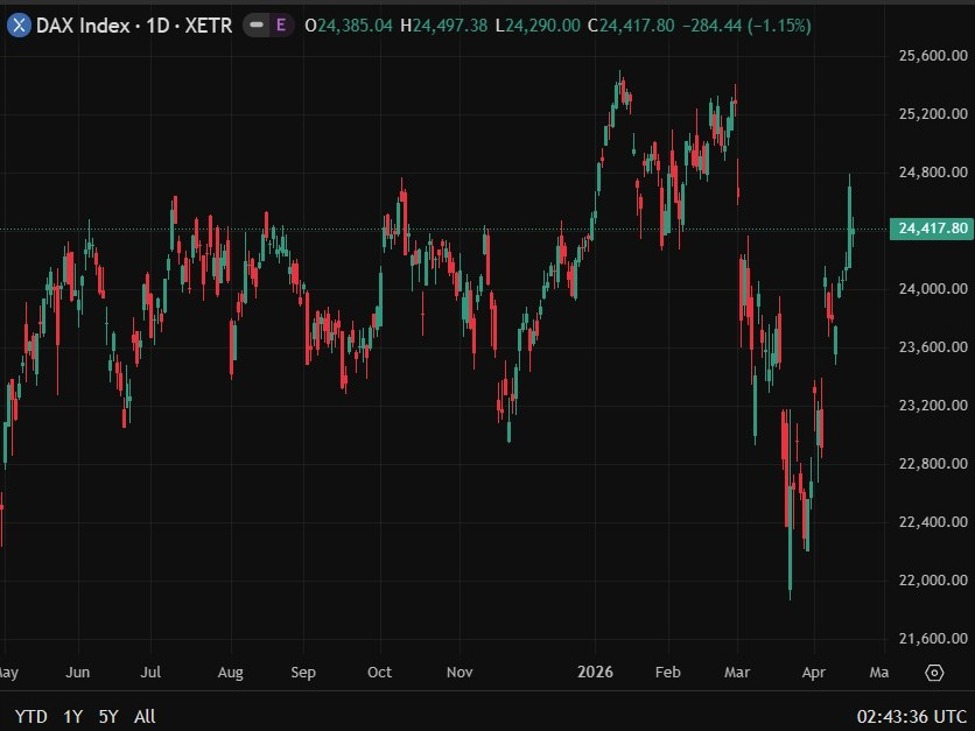
Task: Click the 02:43:36 UTC clock display
Action: 910,717
